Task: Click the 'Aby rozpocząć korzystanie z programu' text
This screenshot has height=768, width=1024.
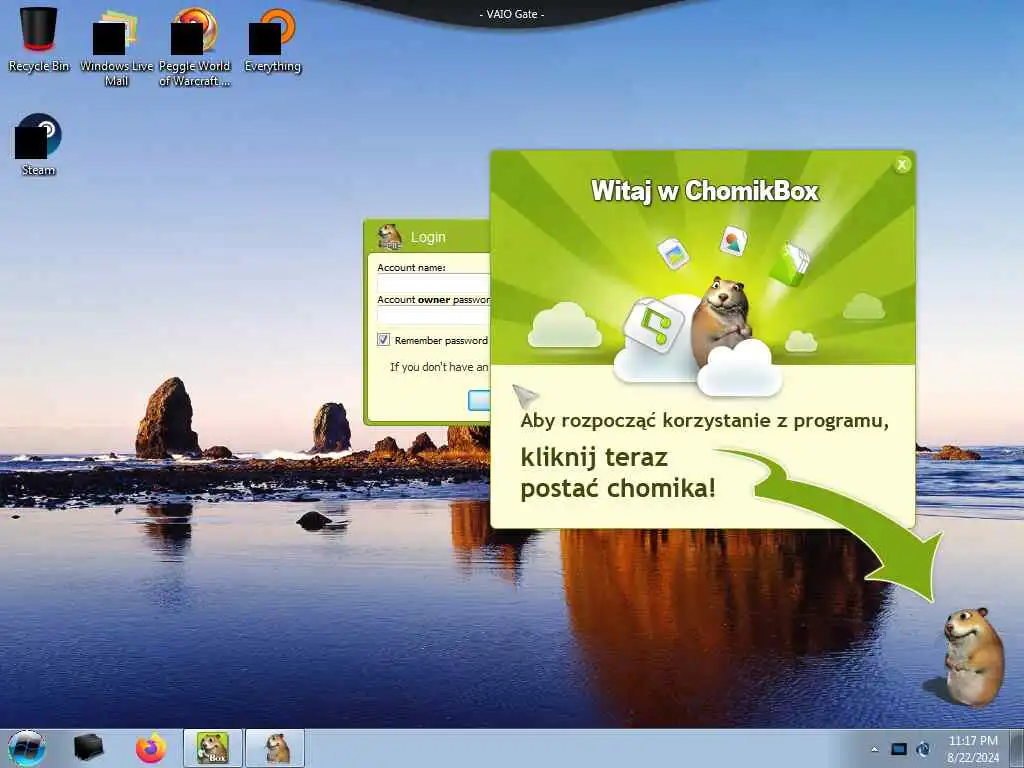Action: (x=705, y=421)
